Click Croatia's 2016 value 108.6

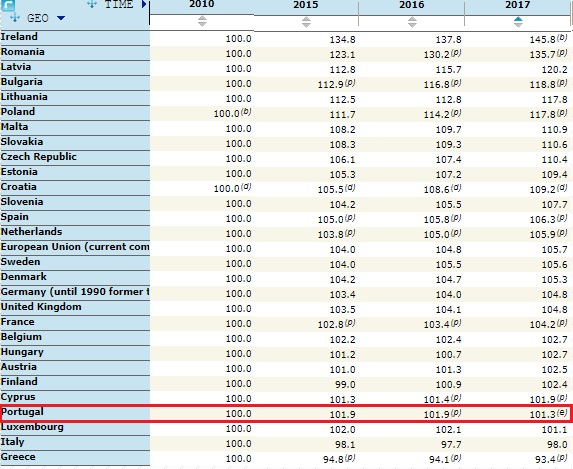click(437, 189)
